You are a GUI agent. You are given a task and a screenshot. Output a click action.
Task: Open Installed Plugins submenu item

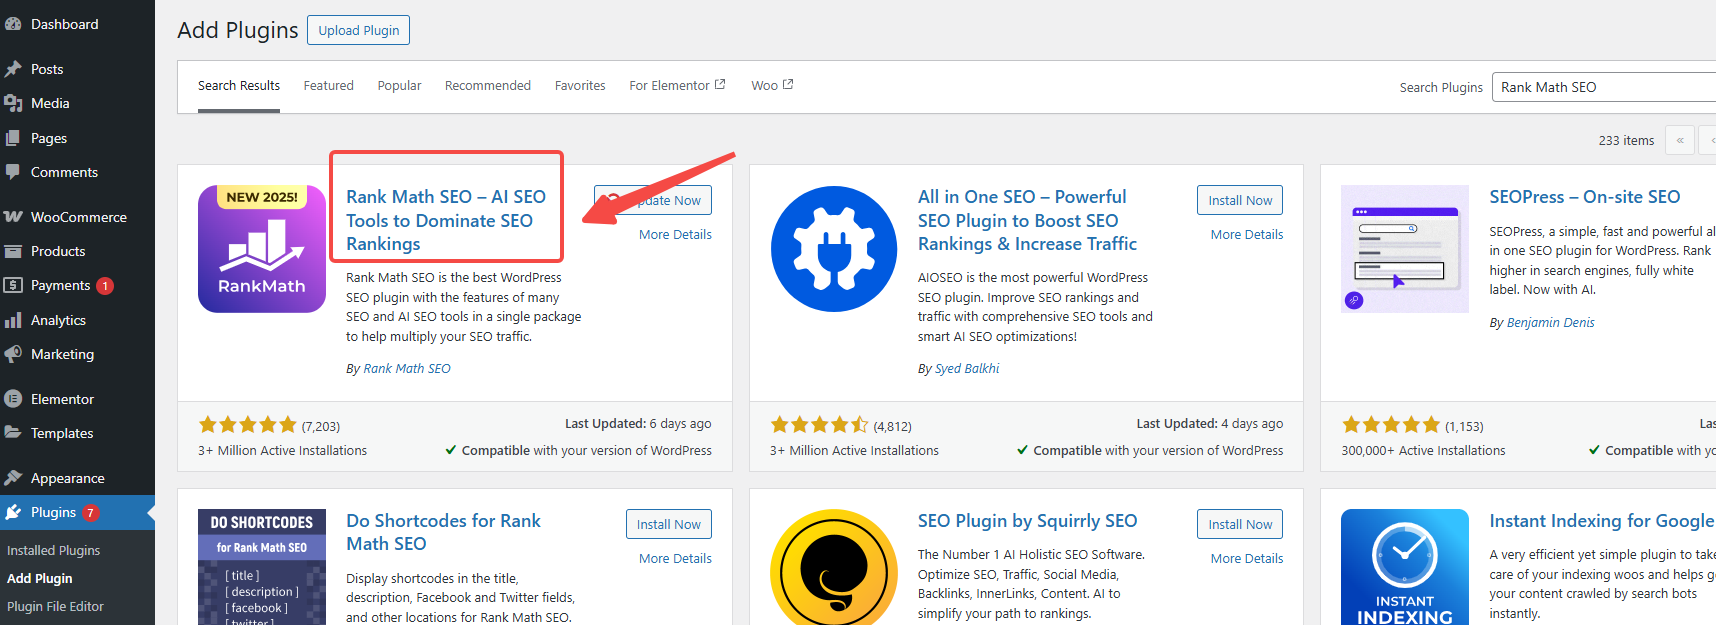coord(54,550)
